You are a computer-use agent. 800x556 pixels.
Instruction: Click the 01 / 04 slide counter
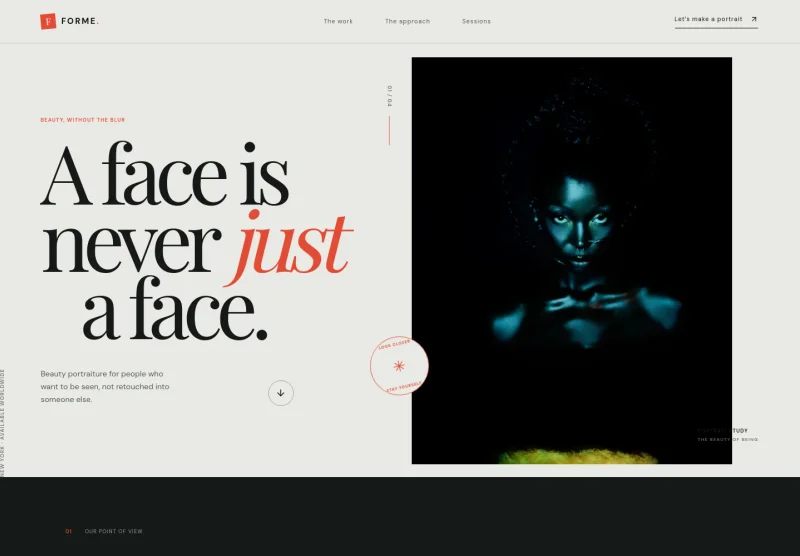tap(390, 95)
